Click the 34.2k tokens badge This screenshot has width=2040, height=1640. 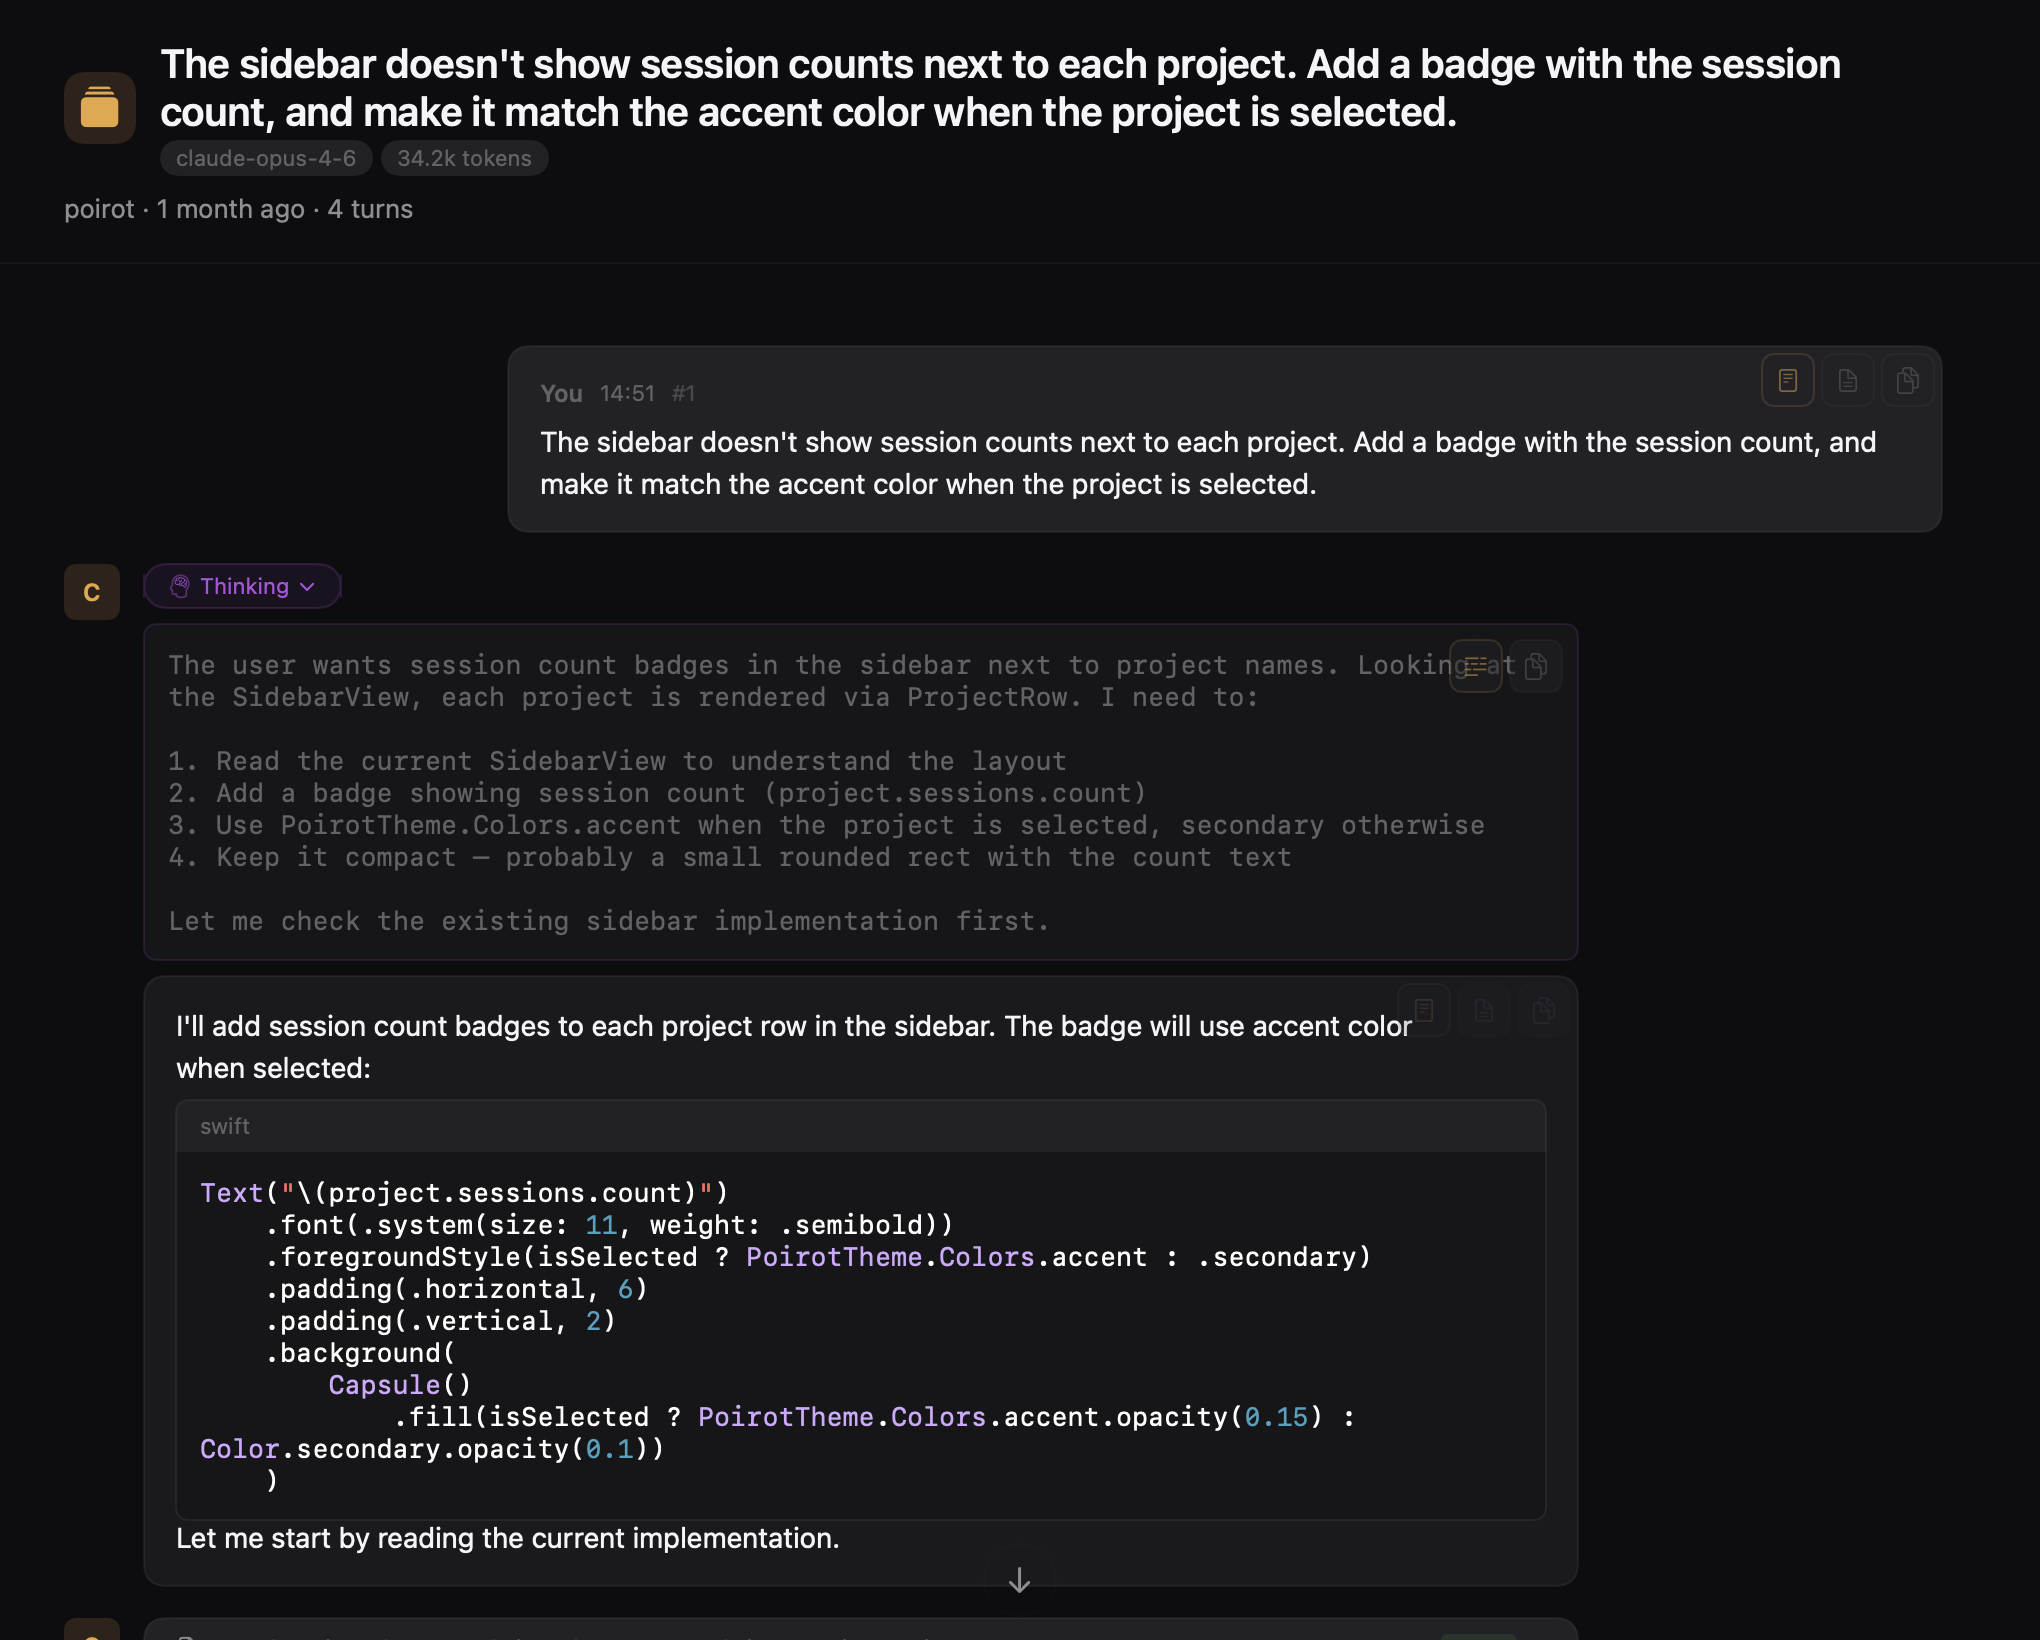464,157
